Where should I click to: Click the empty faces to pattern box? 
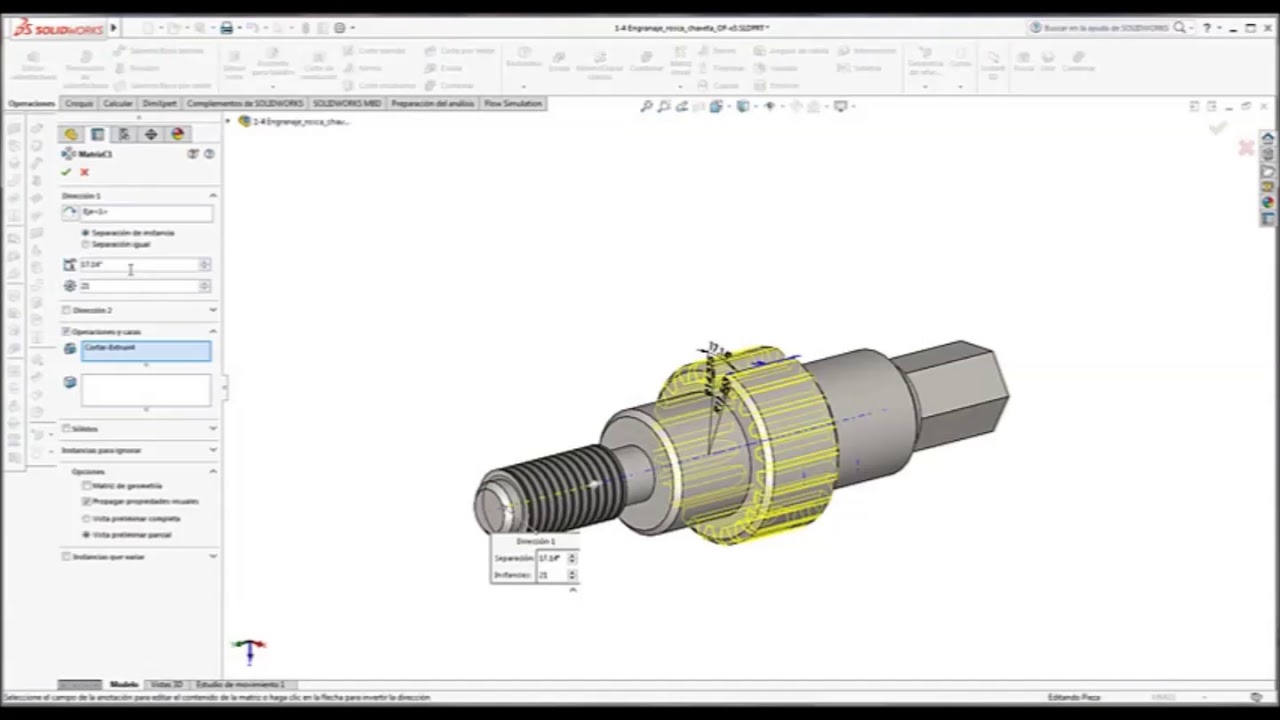pyautogui.click(x=146, y=390)
